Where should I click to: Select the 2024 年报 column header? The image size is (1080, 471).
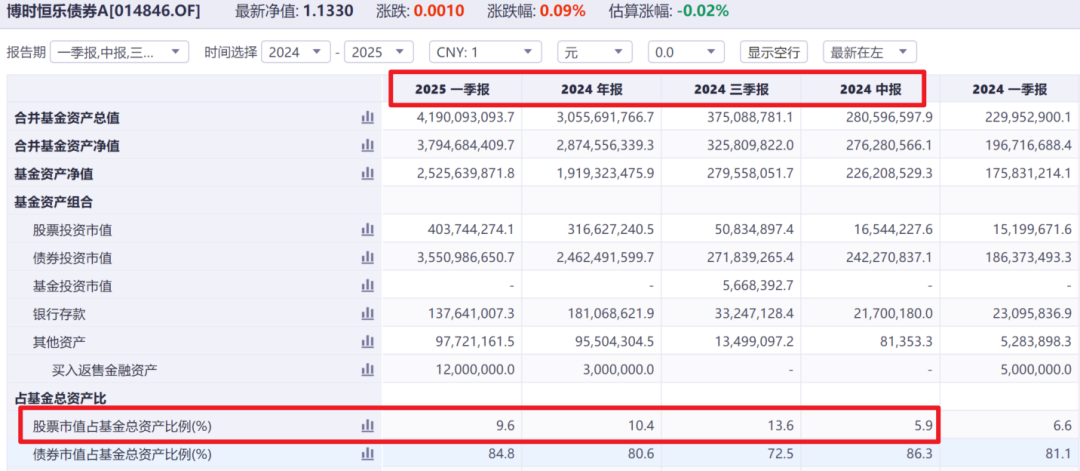coord(592,90)
